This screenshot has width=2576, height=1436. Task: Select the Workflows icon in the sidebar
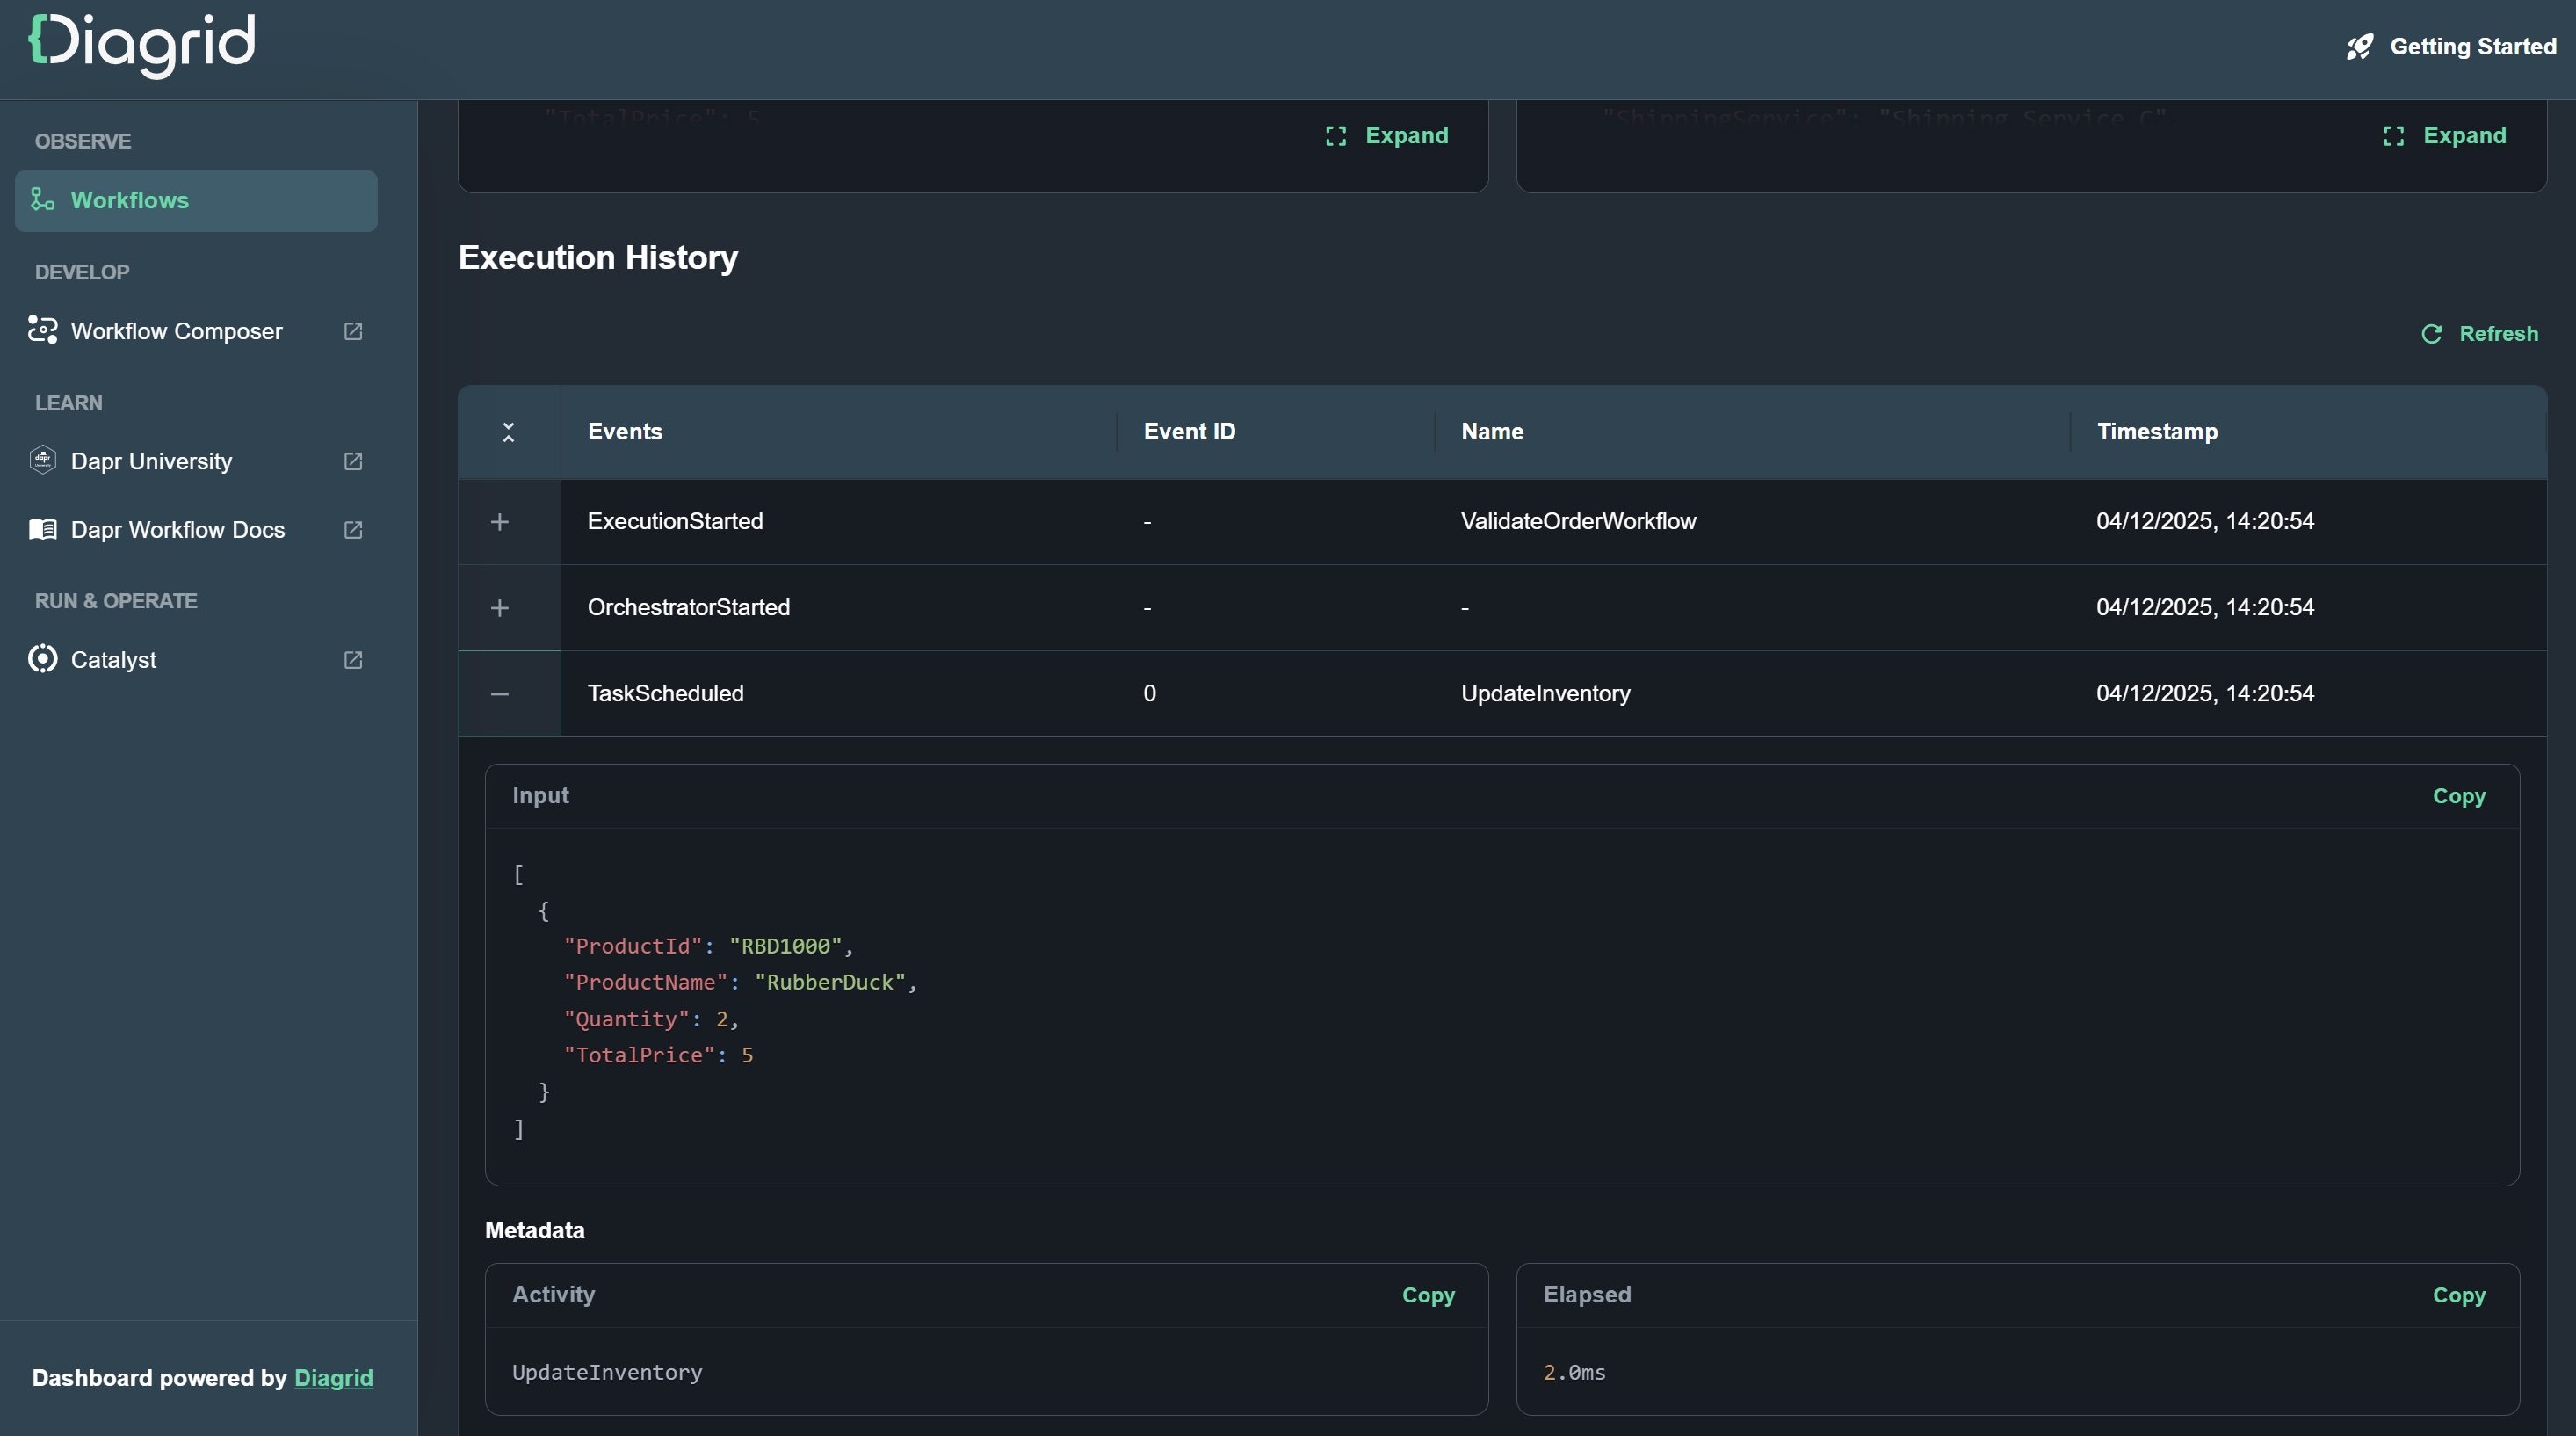(x=42, y=200)
